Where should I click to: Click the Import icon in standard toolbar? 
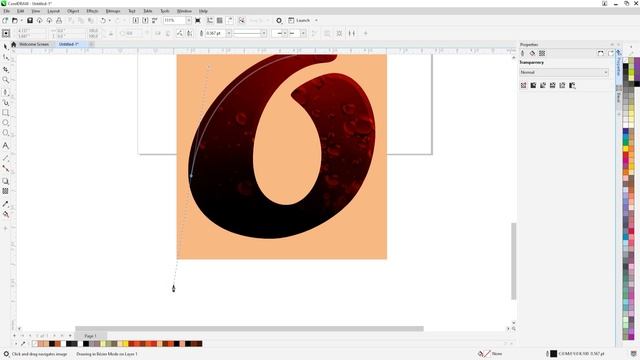tap(136, 20)
